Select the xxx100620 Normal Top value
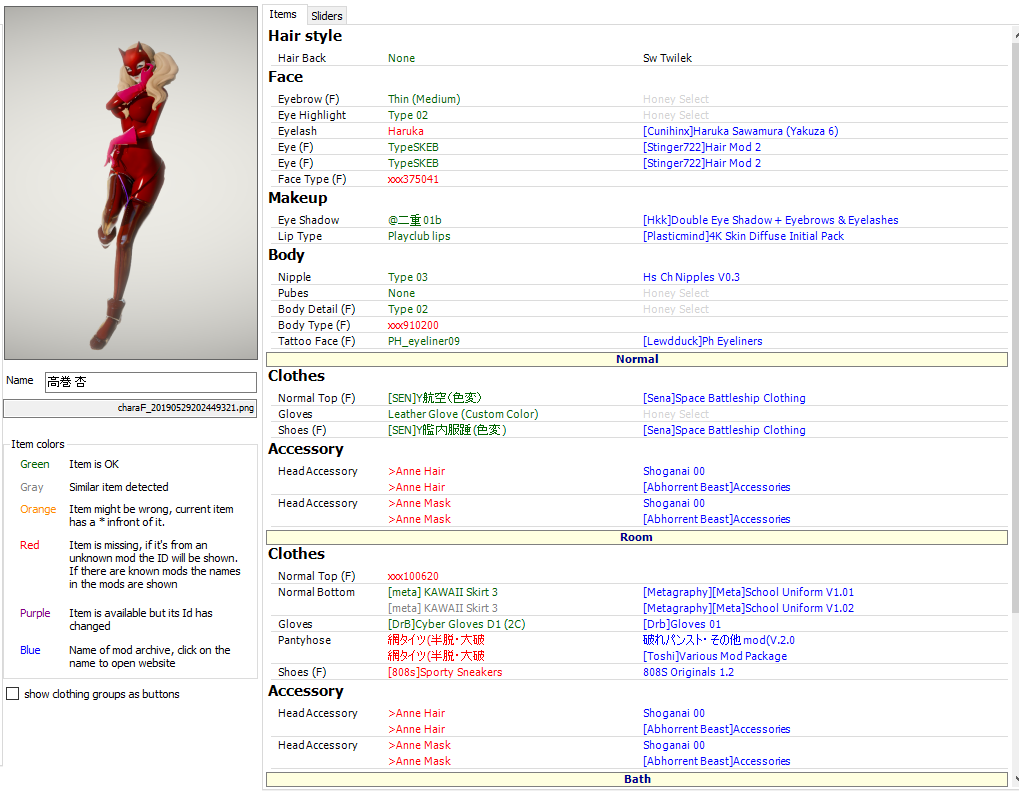1019x791 pixels. [x=413, y=576]
